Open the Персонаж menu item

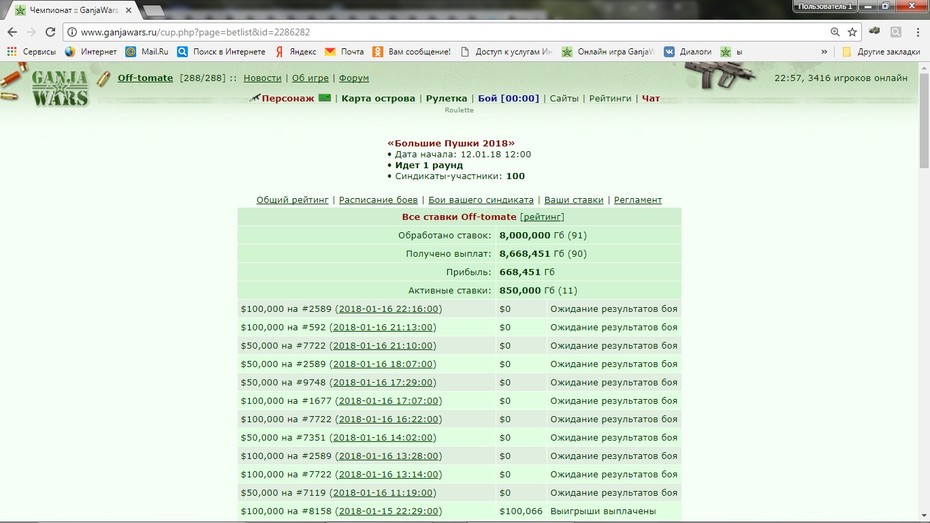(x=288, y=98)
